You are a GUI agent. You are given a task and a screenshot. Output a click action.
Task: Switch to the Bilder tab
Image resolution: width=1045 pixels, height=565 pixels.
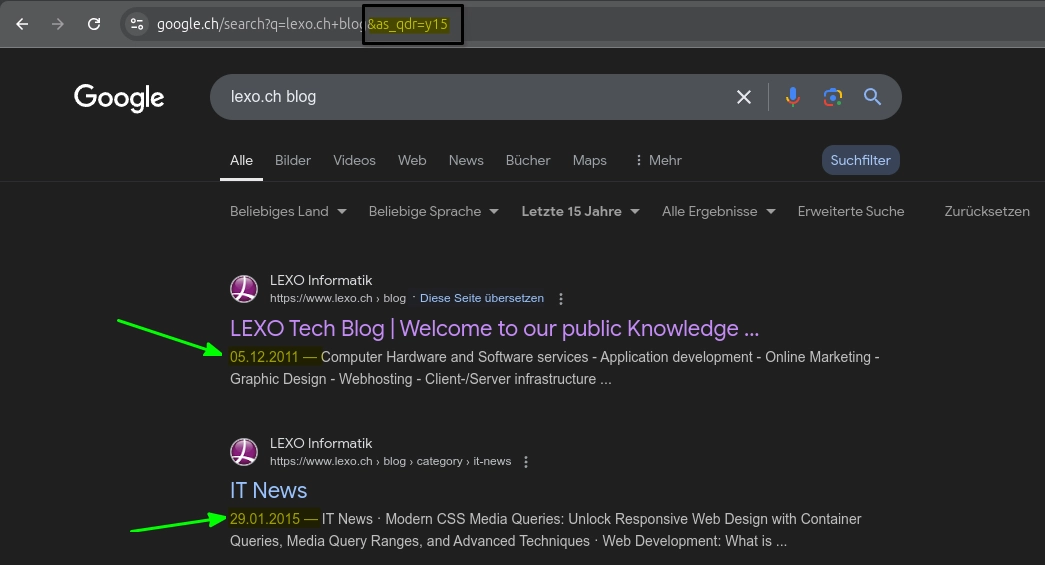tap(293, 161)
